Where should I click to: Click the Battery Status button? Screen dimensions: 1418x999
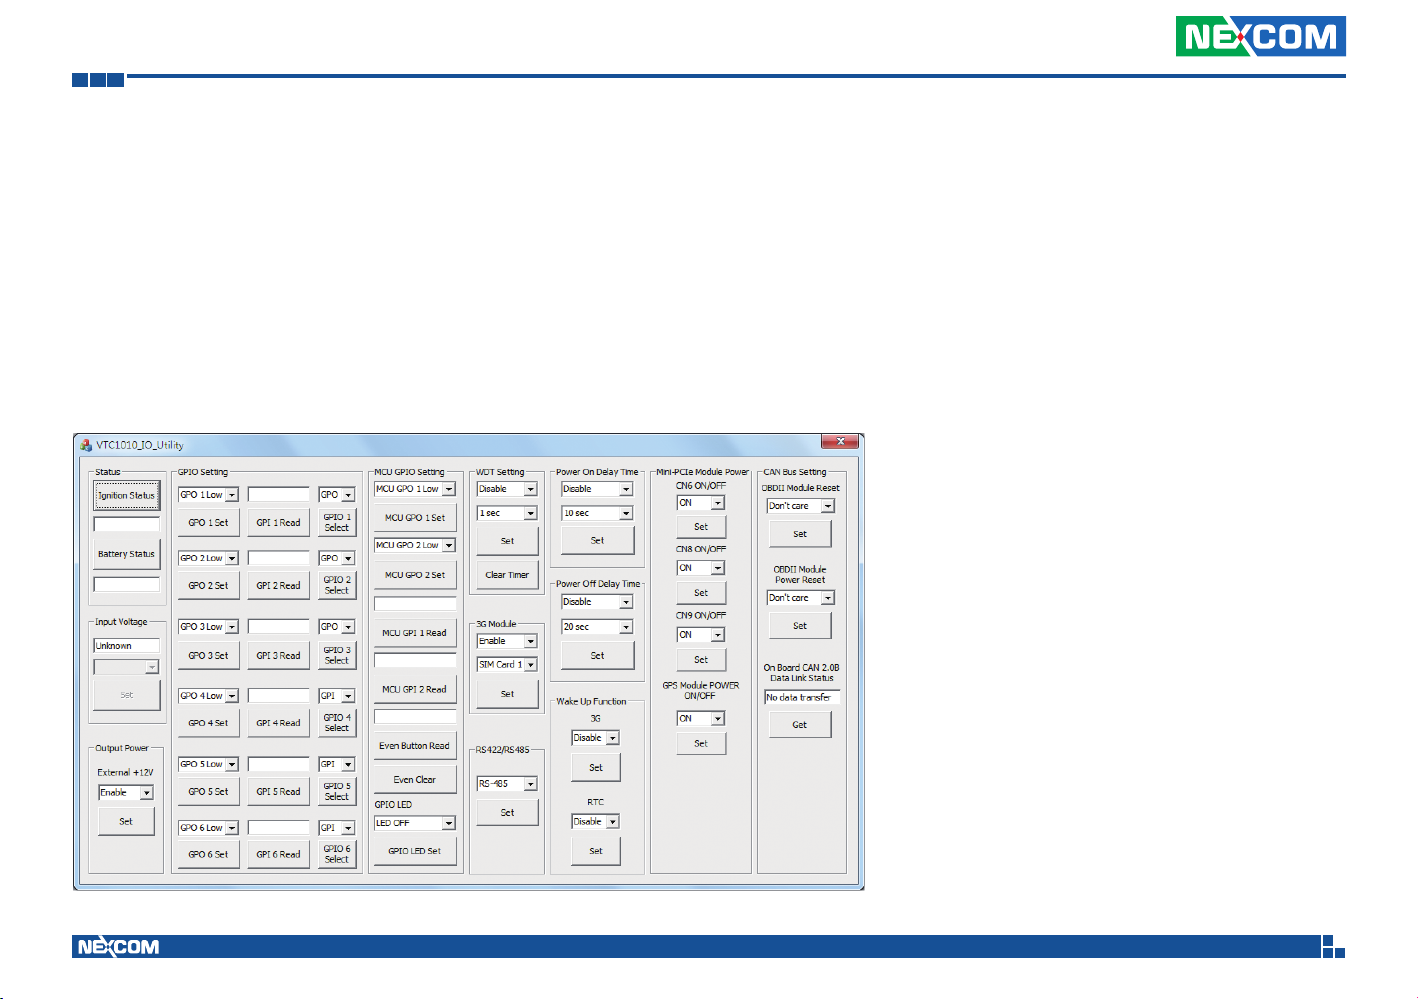(x=126, y=554)
